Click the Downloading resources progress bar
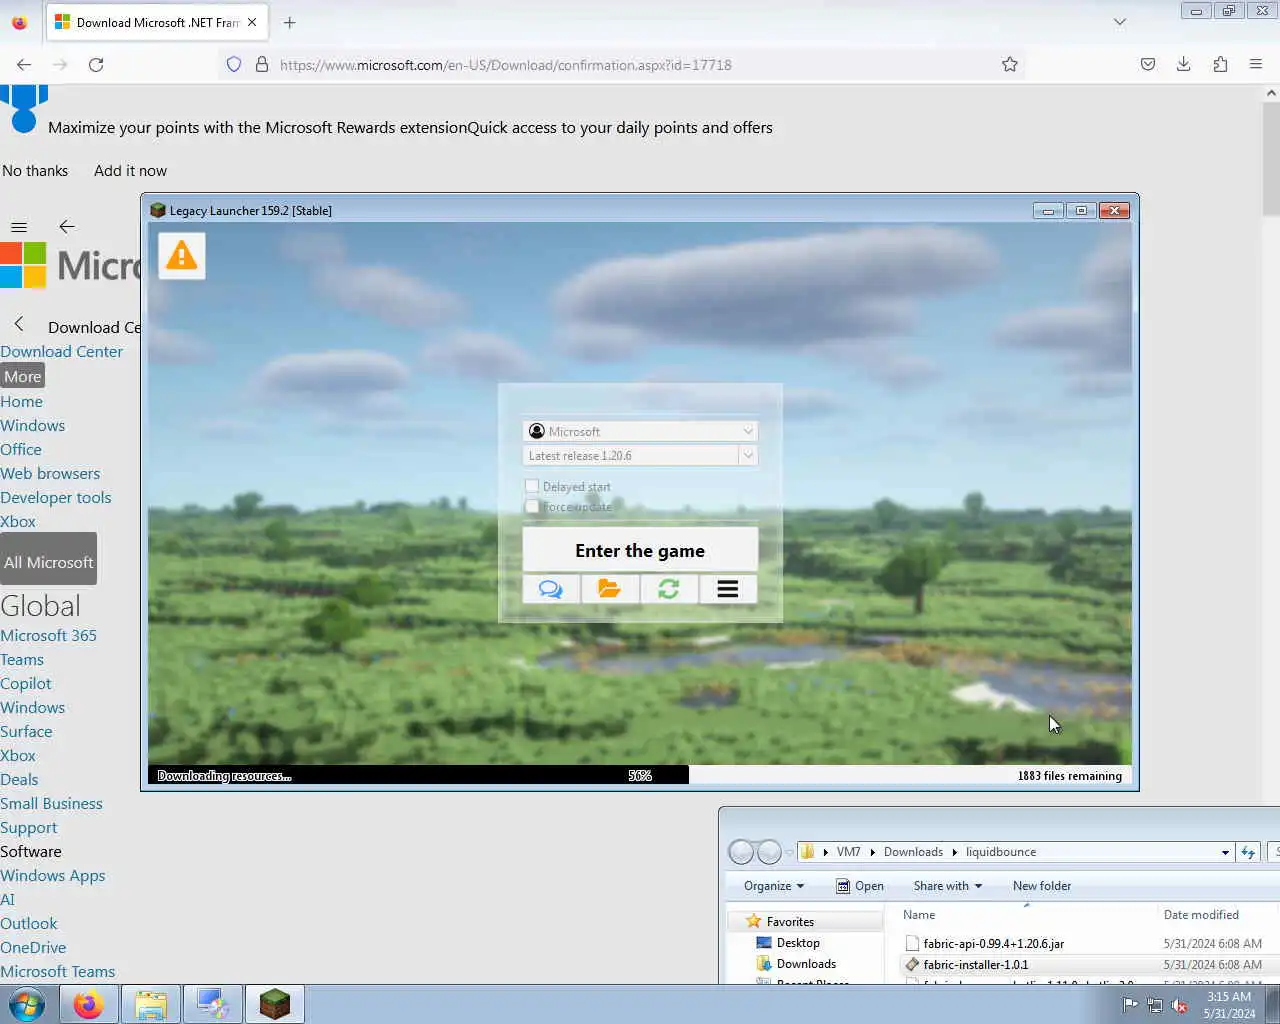Image resolution: width=1280 pixels, height=1024 pixels. pyautogui.click(x=640, y=775)
